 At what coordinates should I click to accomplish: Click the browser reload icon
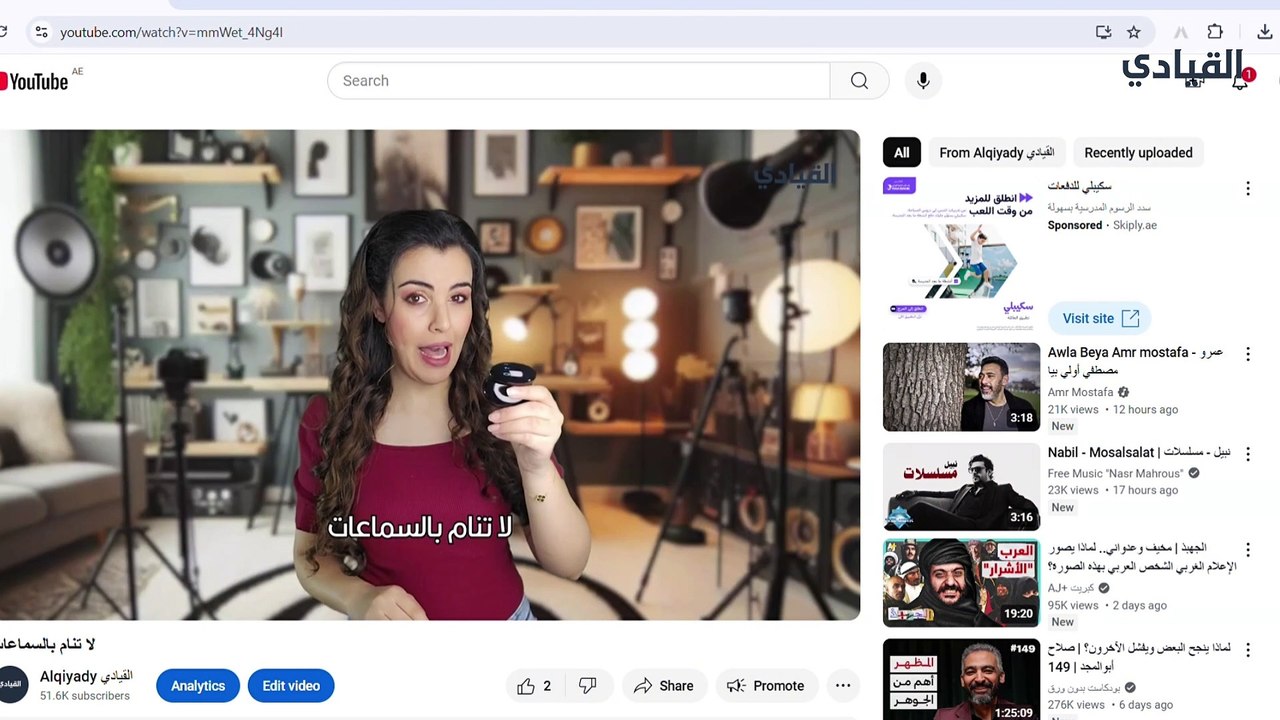click(x=3, y=32)
